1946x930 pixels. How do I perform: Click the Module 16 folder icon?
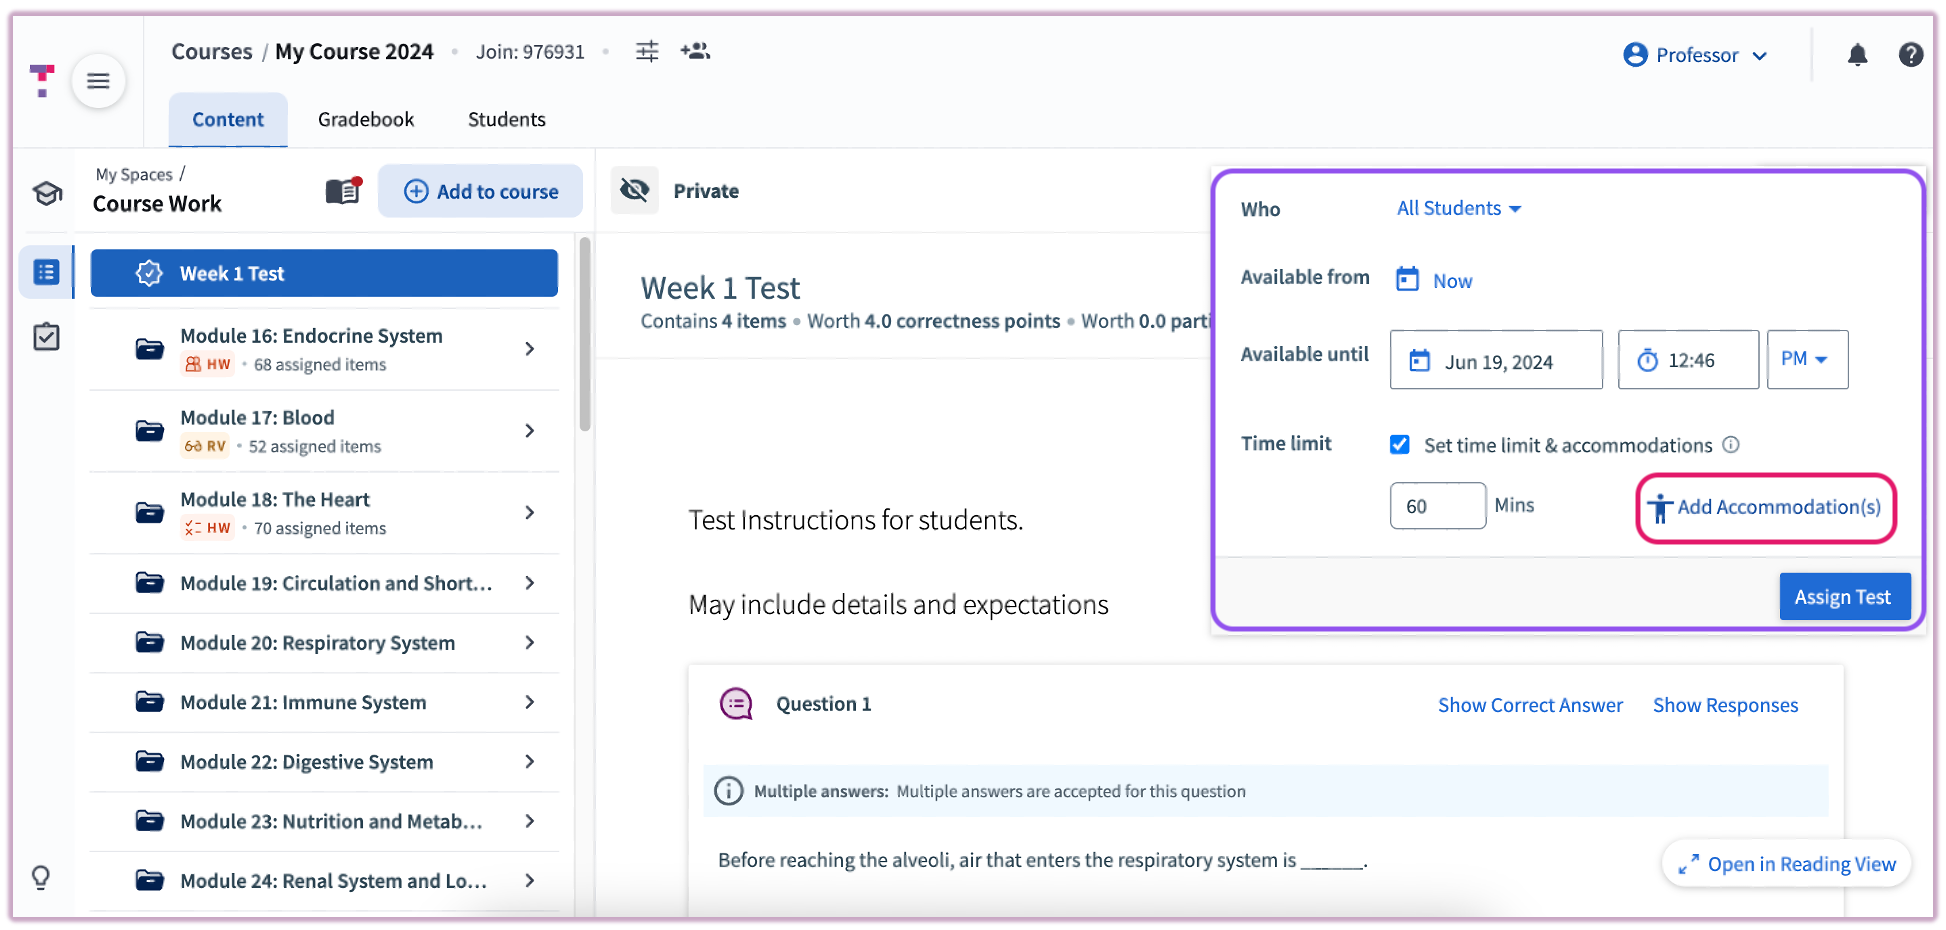[x=149, y=349]
